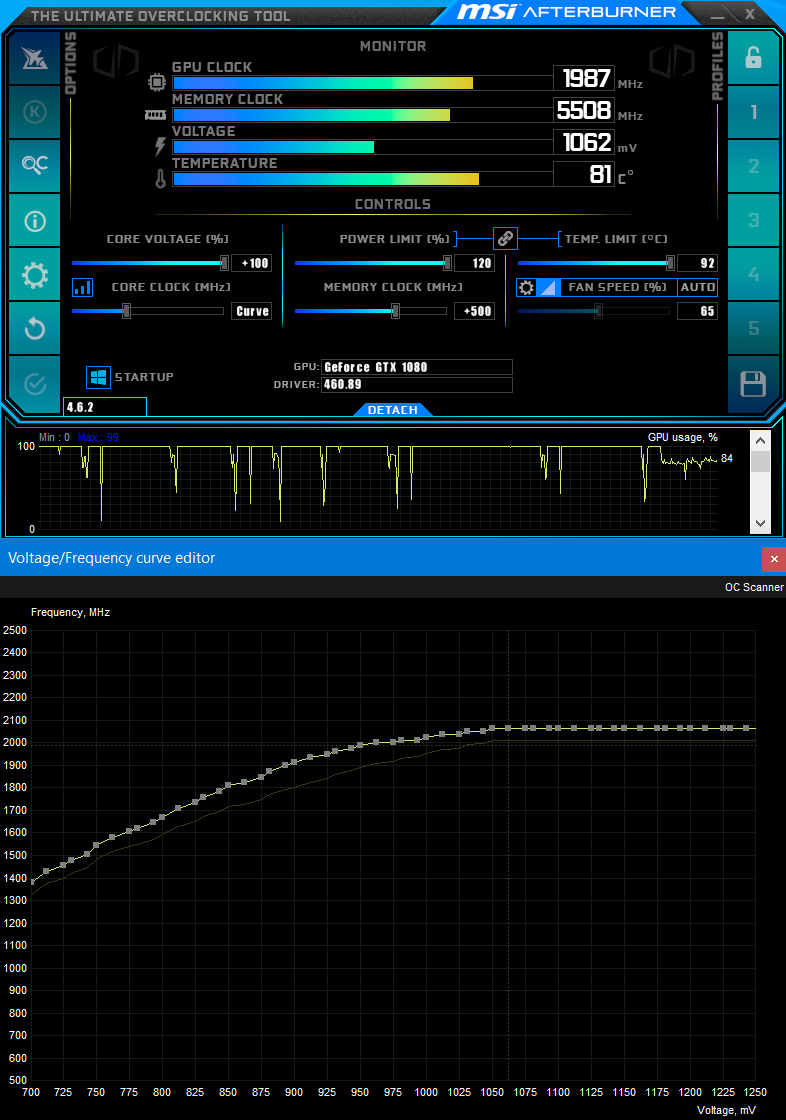Adjust the Temp Limit slider handle

pos(670,263)
